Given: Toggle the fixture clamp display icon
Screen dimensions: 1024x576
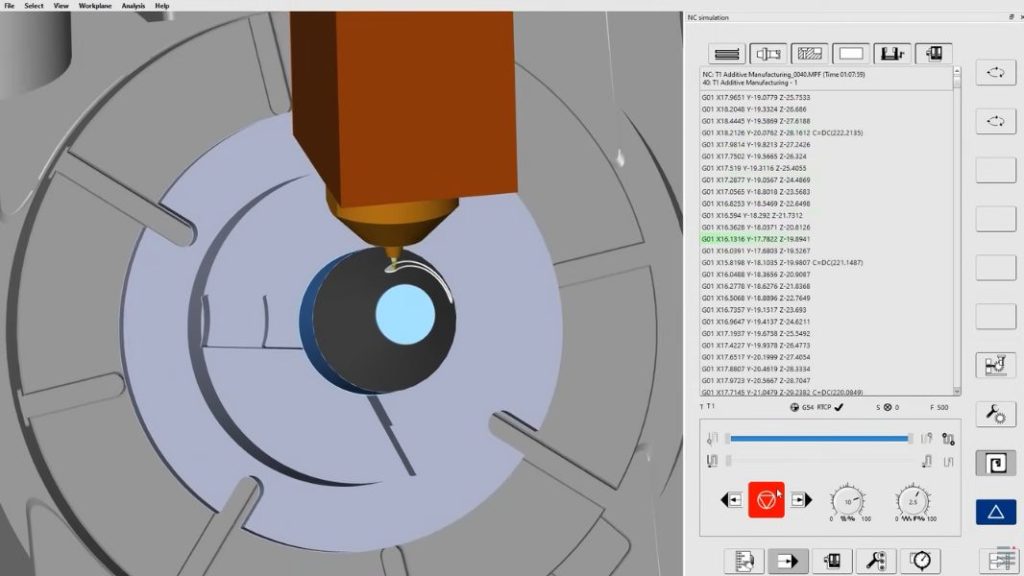Looking at the screenshot, I should coord(892,54).
